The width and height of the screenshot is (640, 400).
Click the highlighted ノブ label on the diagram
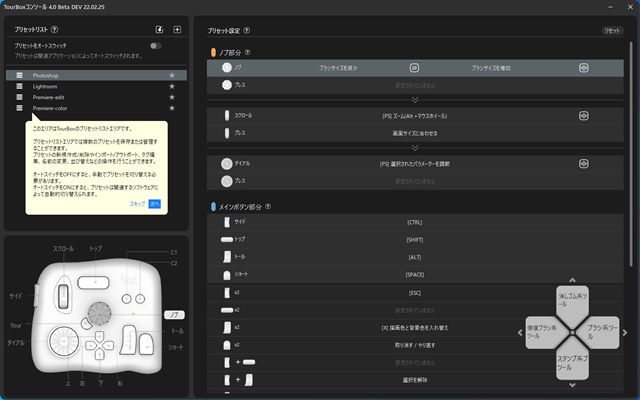click(x=174, y=315)
